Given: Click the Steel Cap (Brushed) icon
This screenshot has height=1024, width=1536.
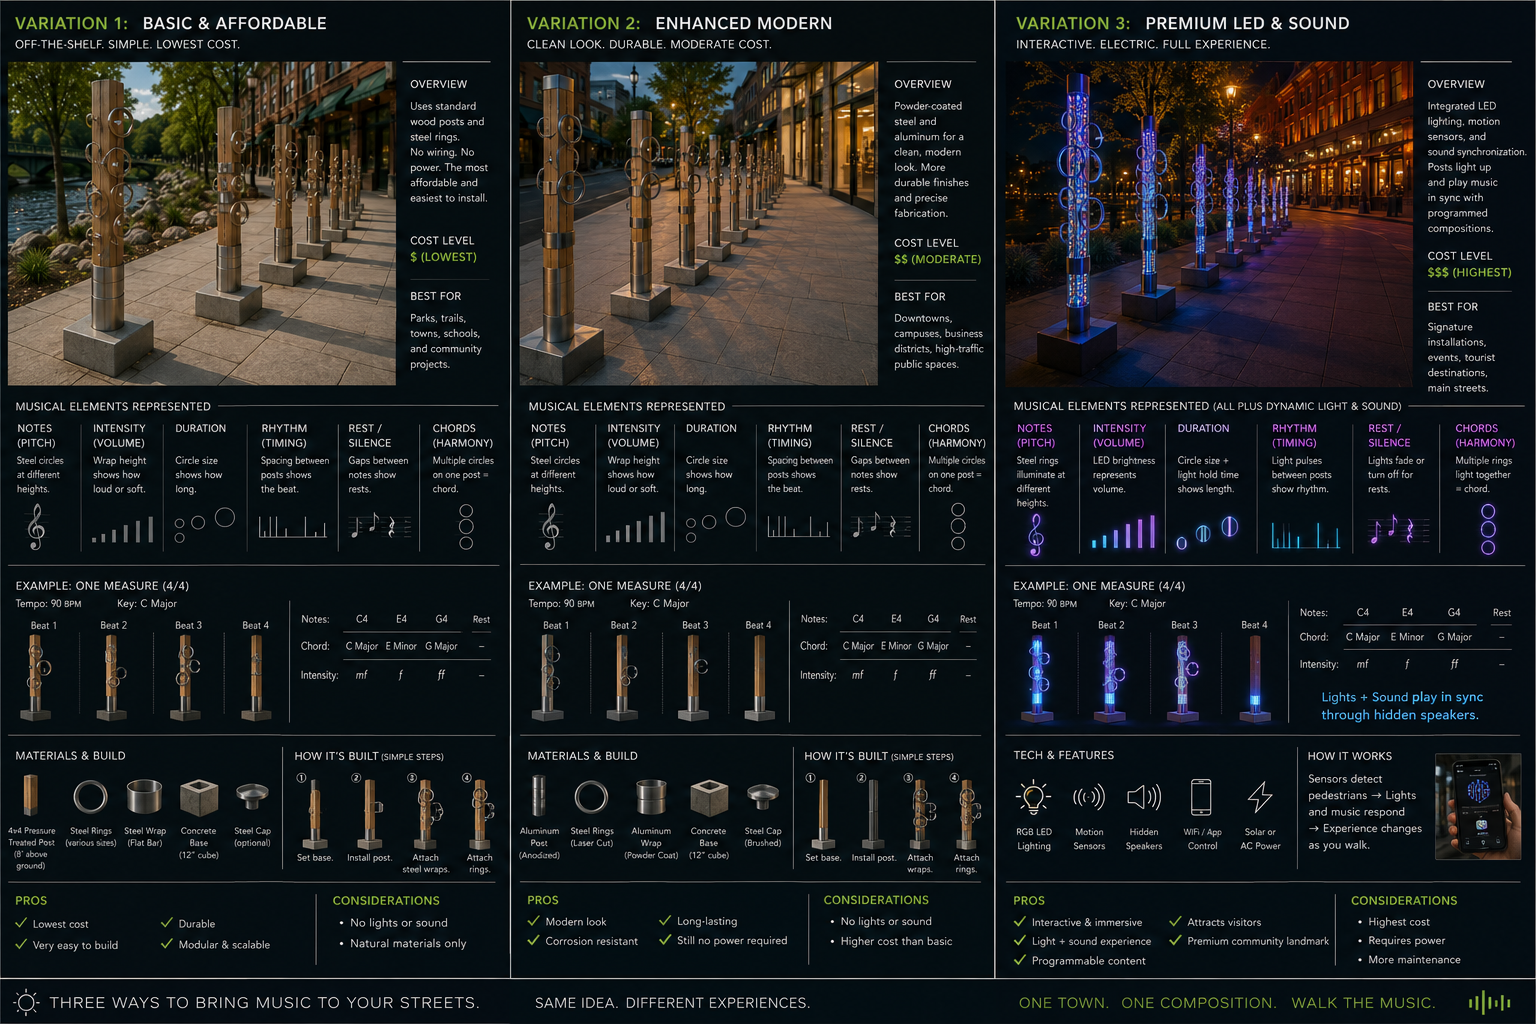Looking at the screenshot, I should click(x=763, y=797).
